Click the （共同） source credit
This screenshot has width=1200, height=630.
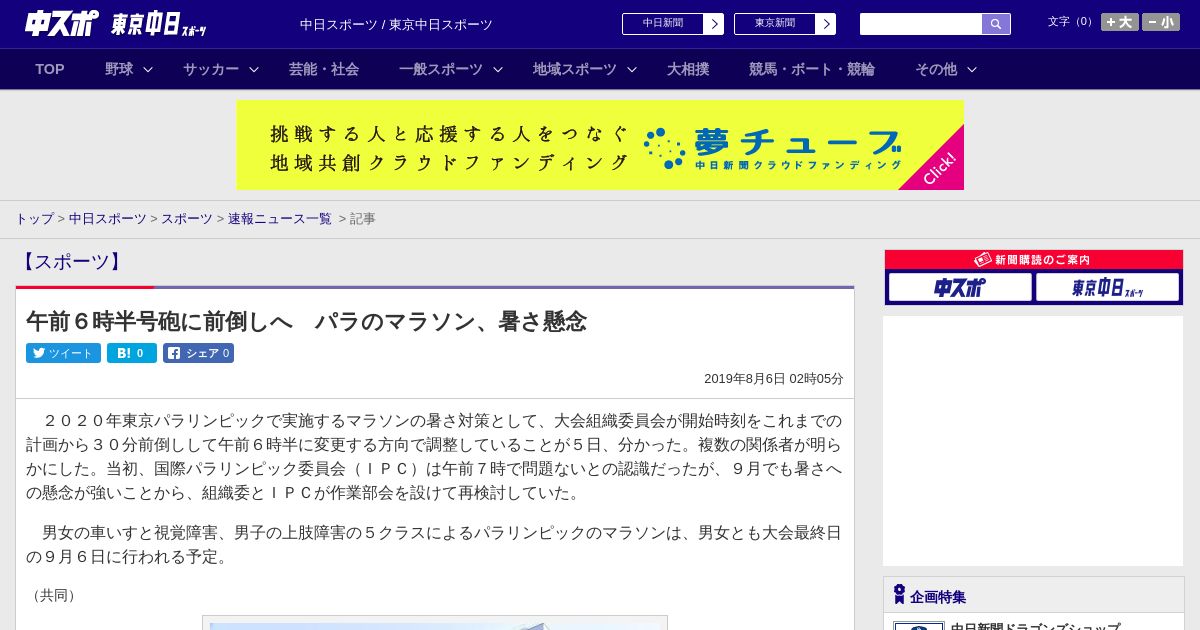pos(54,595)
